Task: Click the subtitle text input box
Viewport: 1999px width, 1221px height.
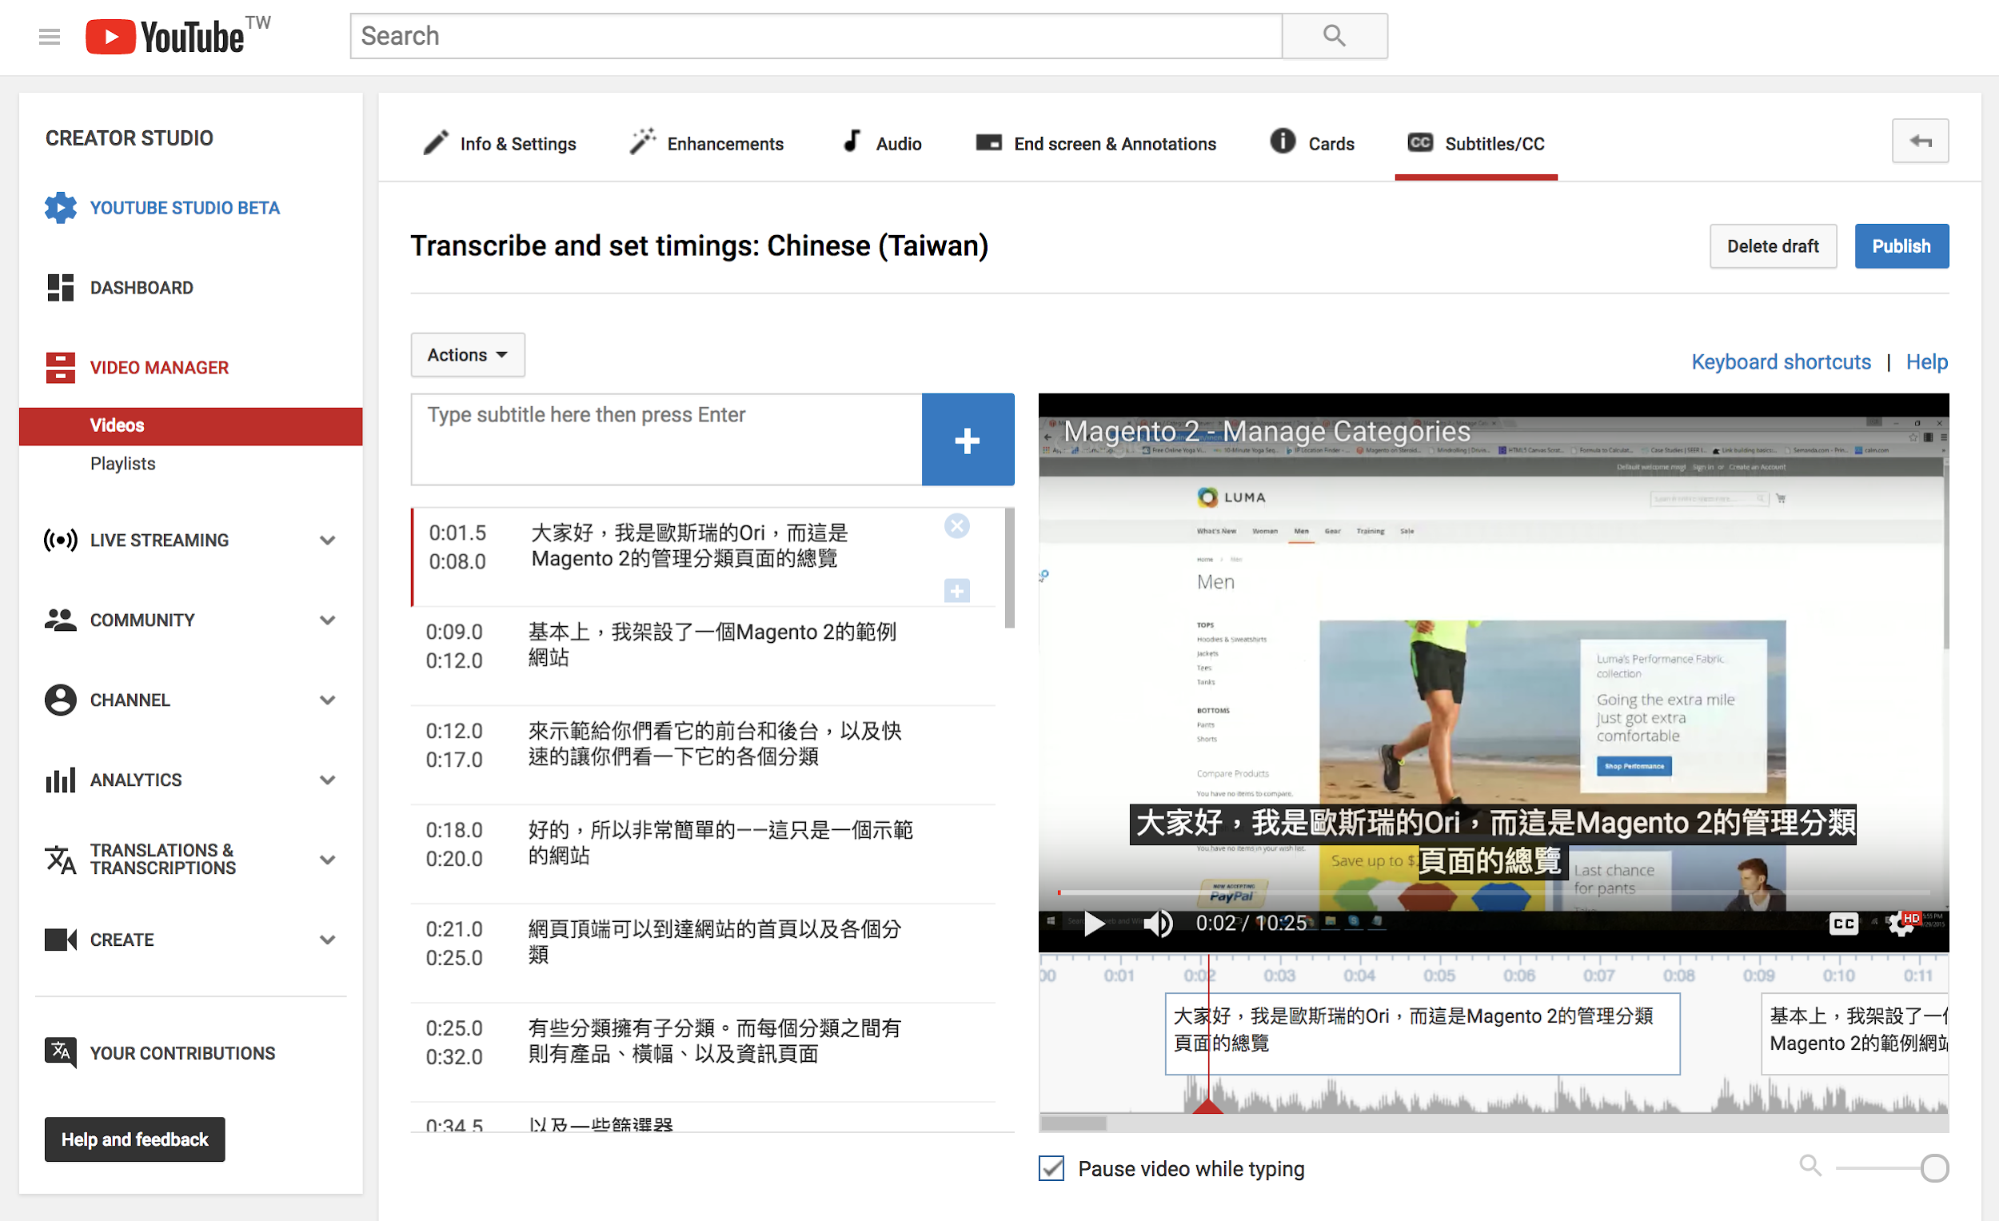Action: (x=666, y=440)
